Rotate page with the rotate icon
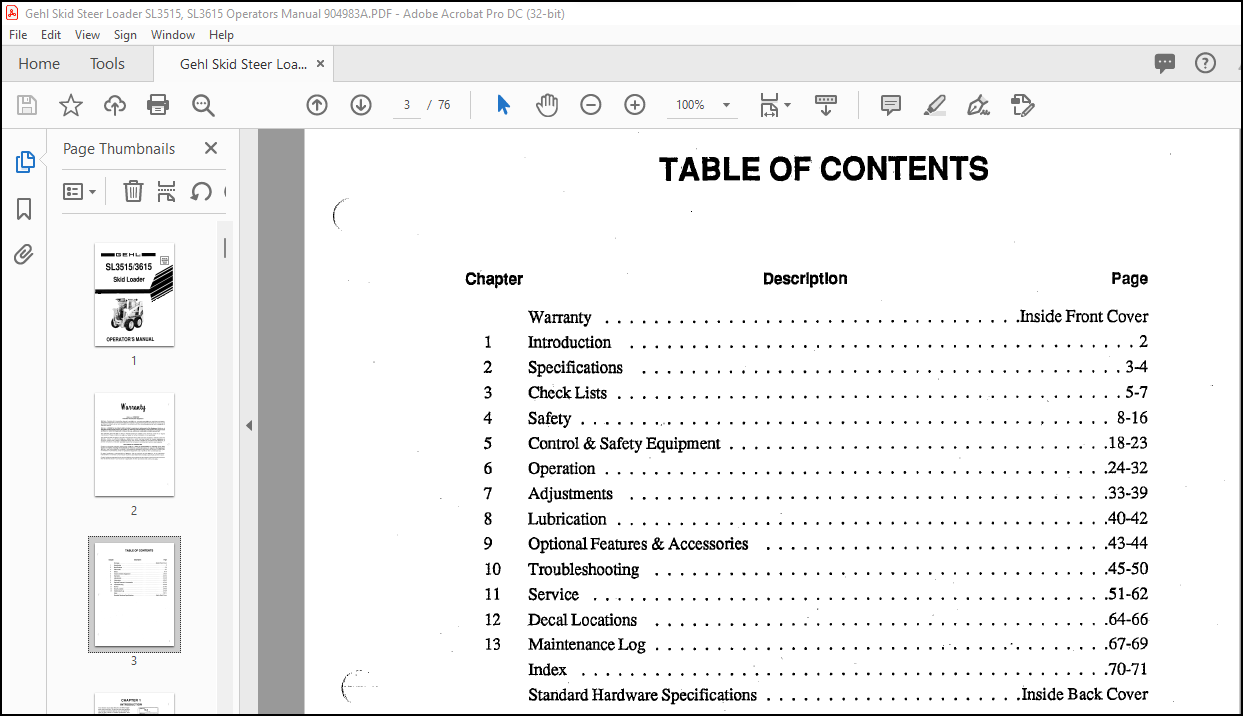This screenshot has width=1243, height=716. 201,191
